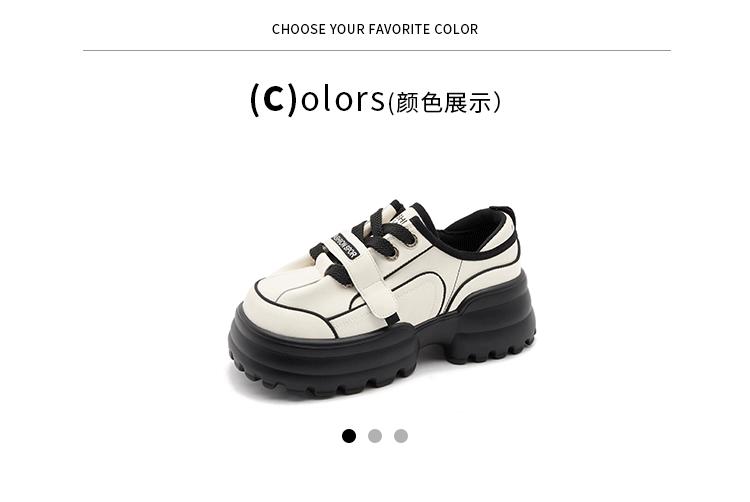This screenshot has height=502, width=750.
Task: Click the bold "C" letter in title
Action: (274, 99)
